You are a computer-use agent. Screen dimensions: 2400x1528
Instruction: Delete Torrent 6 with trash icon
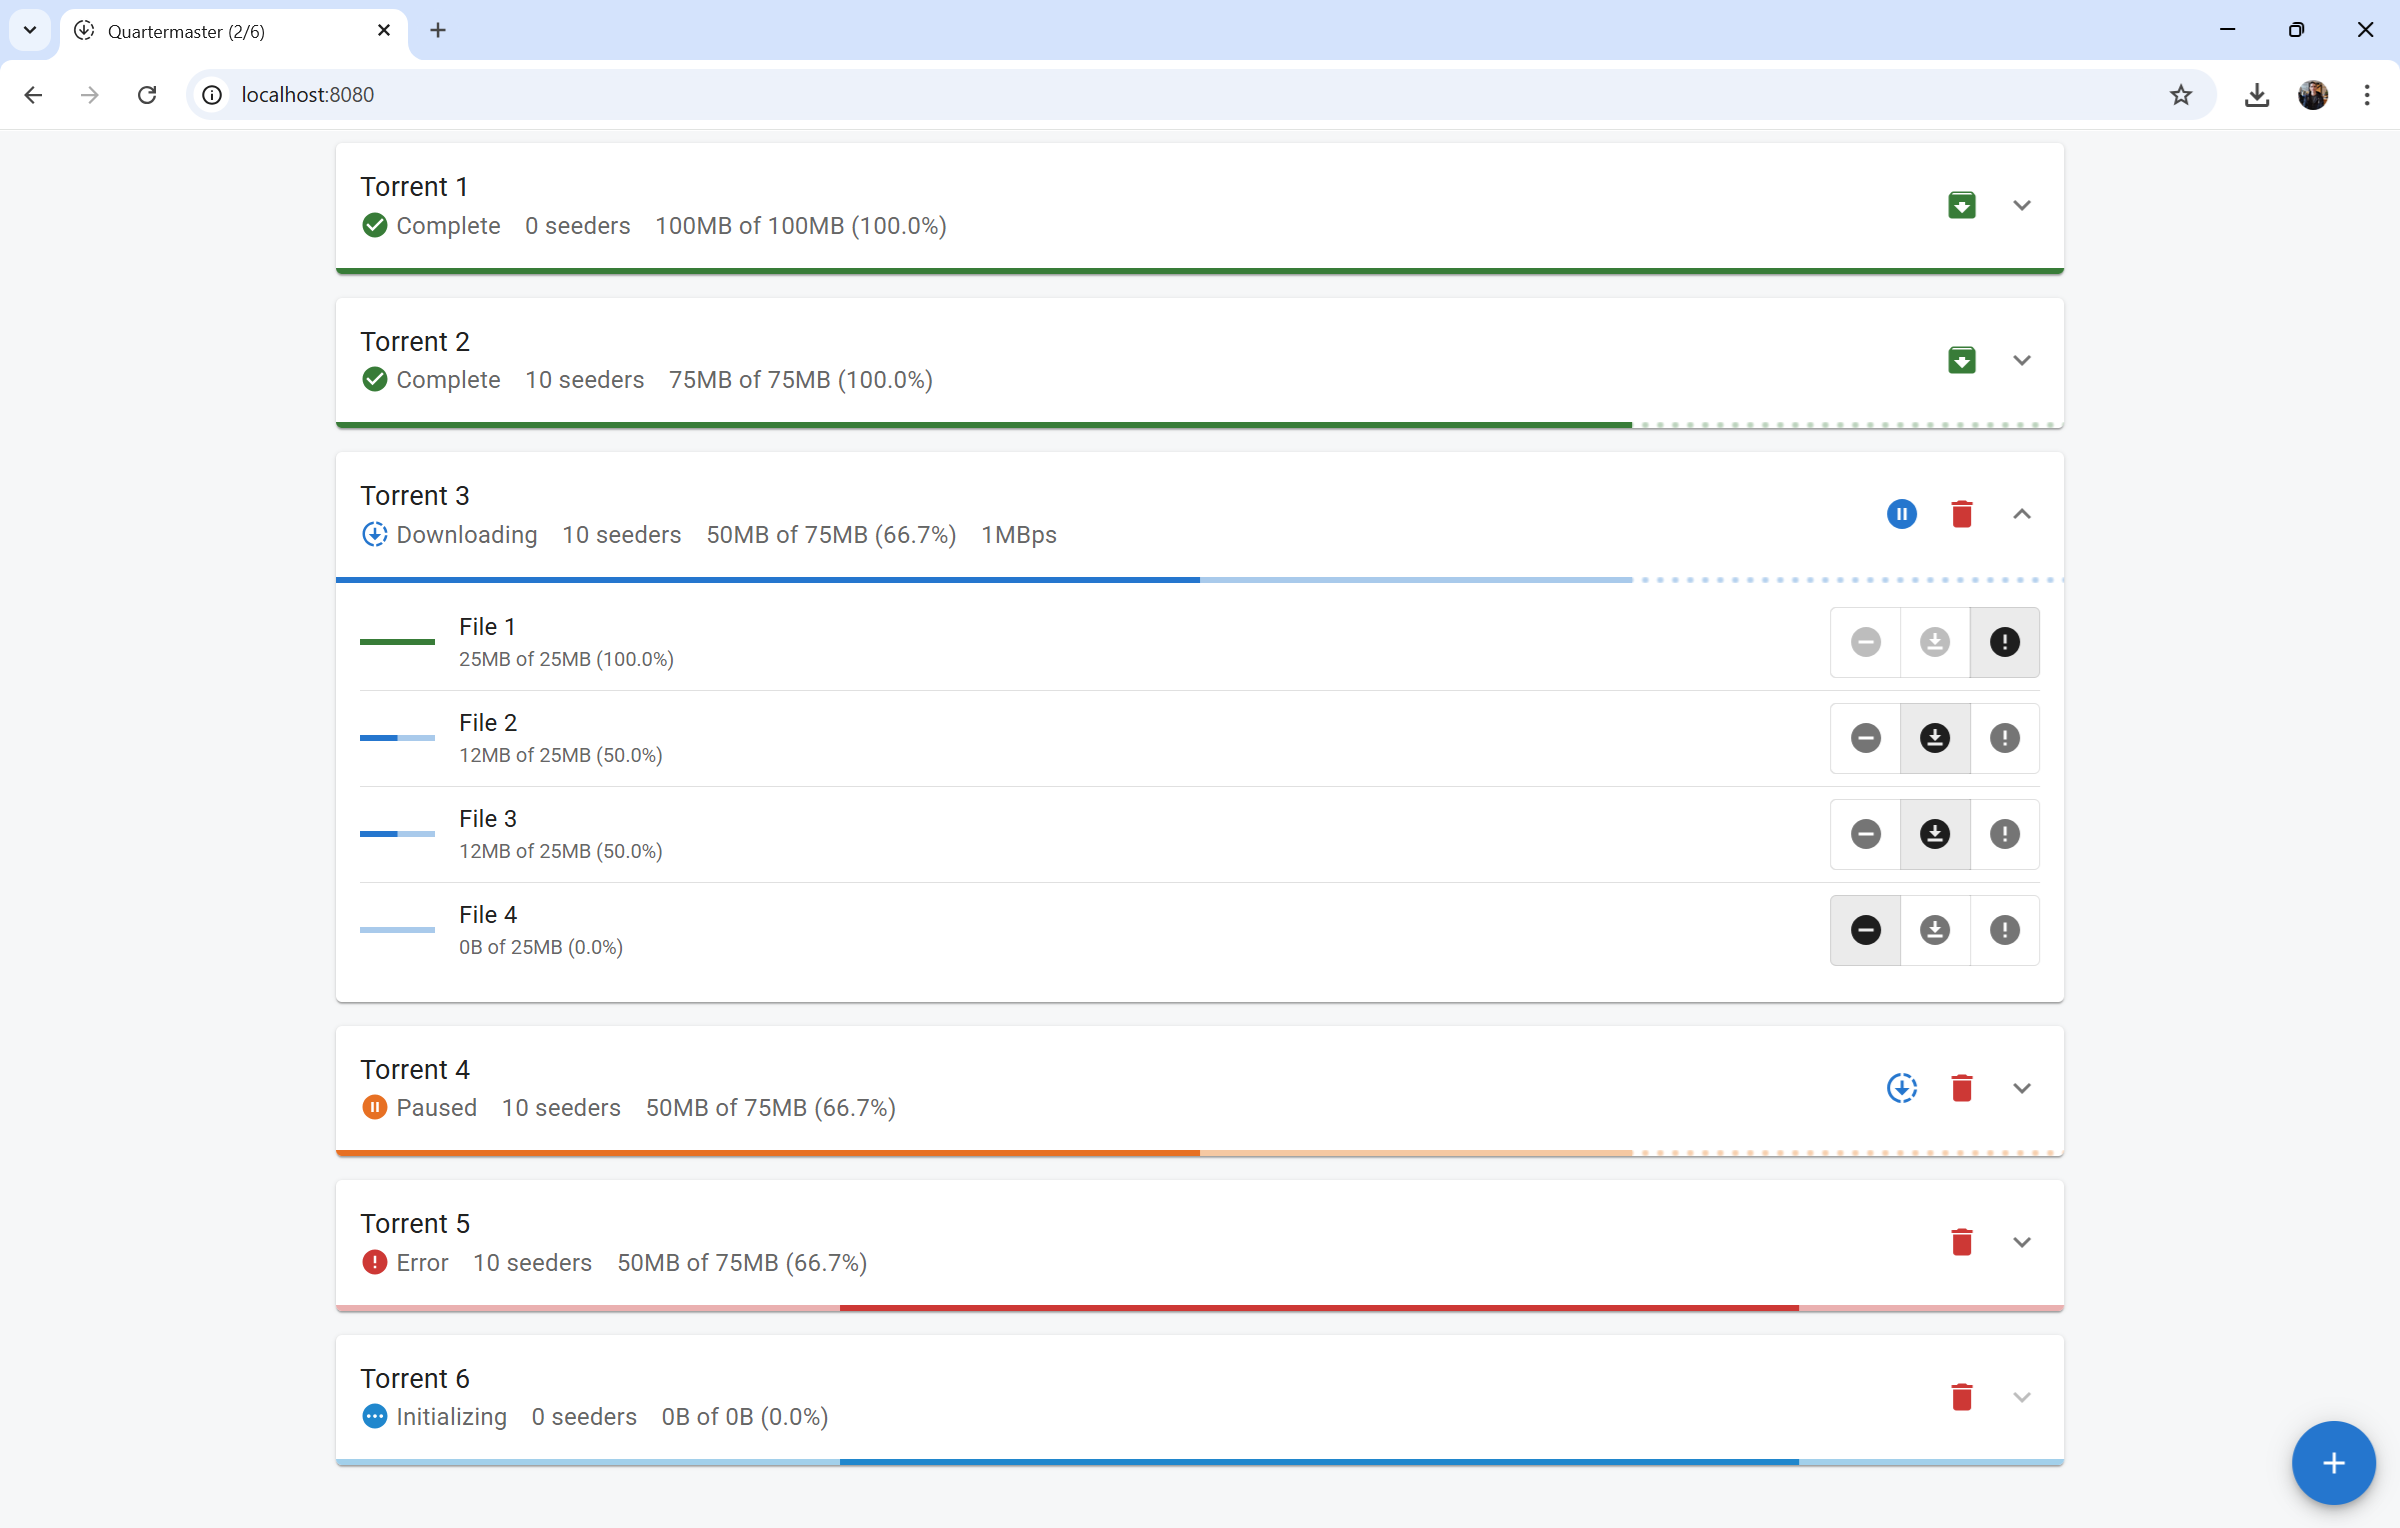coord(1961,1397)
